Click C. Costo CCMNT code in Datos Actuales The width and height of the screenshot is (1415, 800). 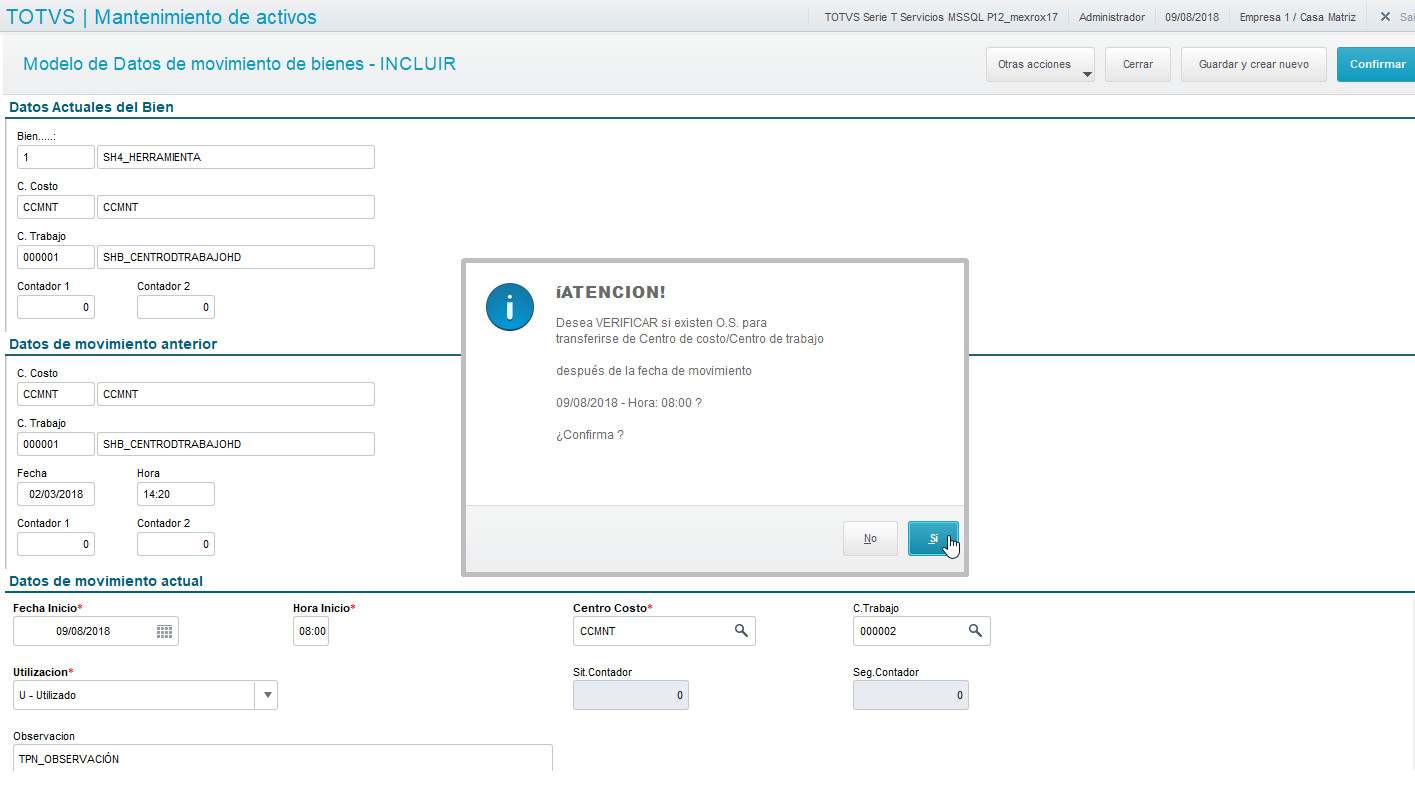56,207
